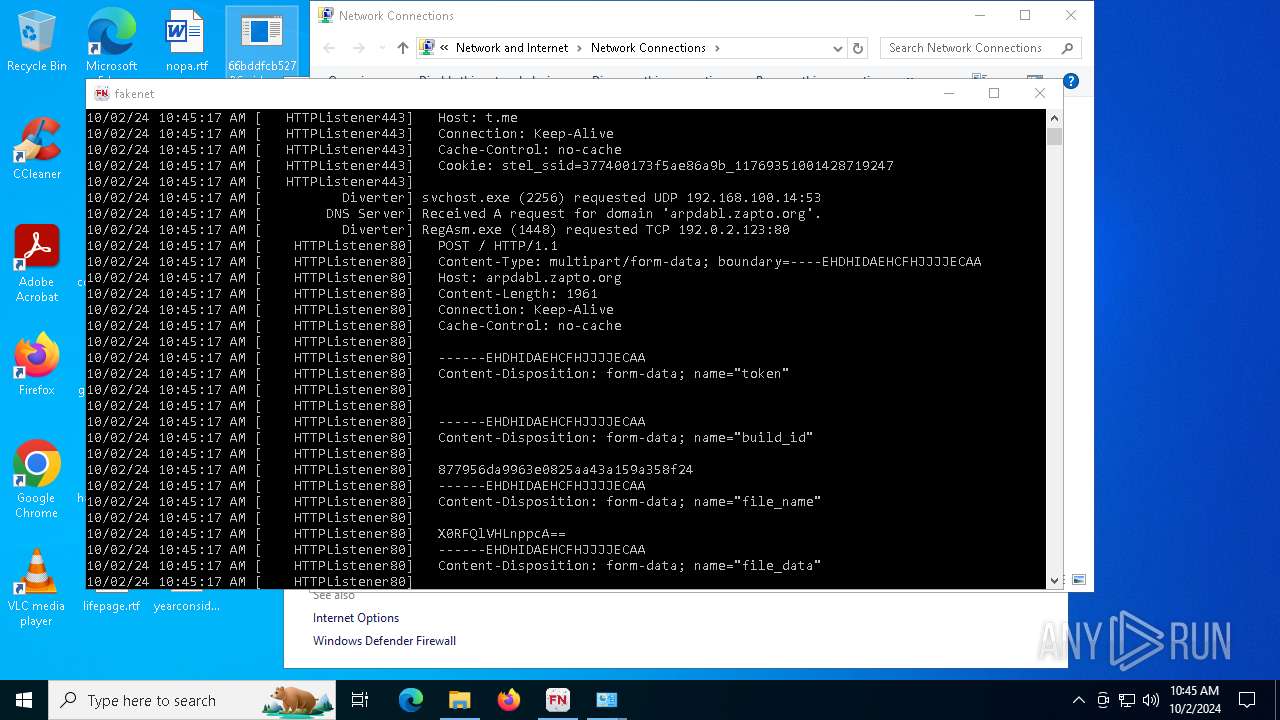1280x720 pixels.
Task: Click the svchost.exe (2256) requested UDP line
Action: point(621,198)
